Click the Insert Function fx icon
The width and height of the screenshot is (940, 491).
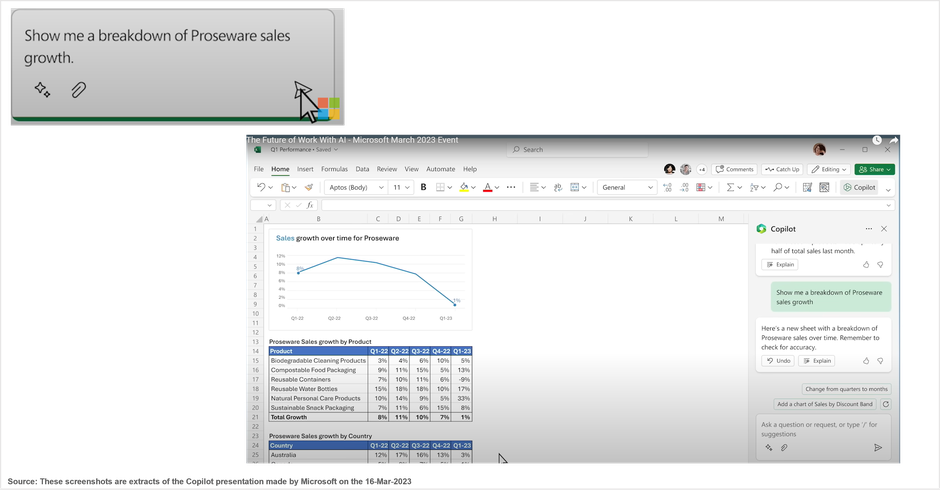point(310,205)
